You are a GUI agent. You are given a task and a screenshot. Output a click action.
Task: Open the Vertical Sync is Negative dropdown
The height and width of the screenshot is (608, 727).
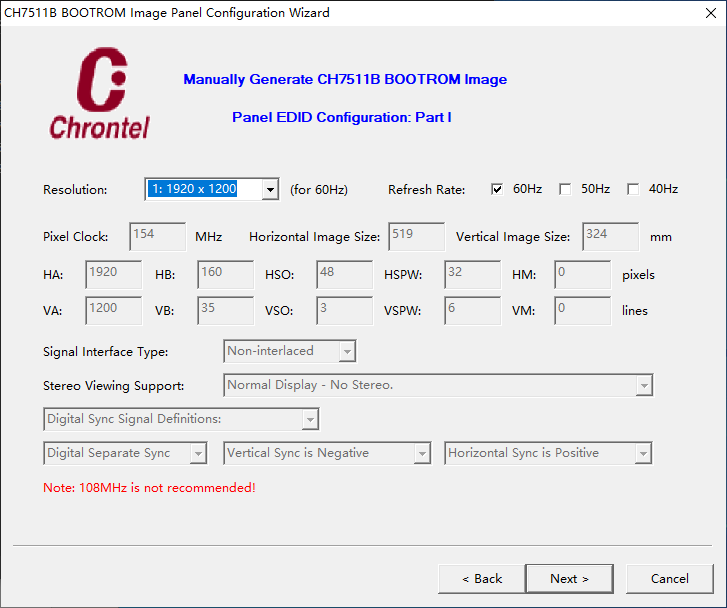[422, 453]
